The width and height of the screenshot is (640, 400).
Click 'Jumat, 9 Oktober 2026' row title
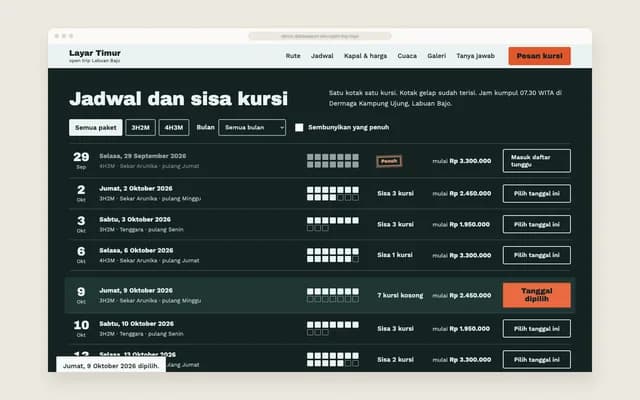click(x=136, y=291)
